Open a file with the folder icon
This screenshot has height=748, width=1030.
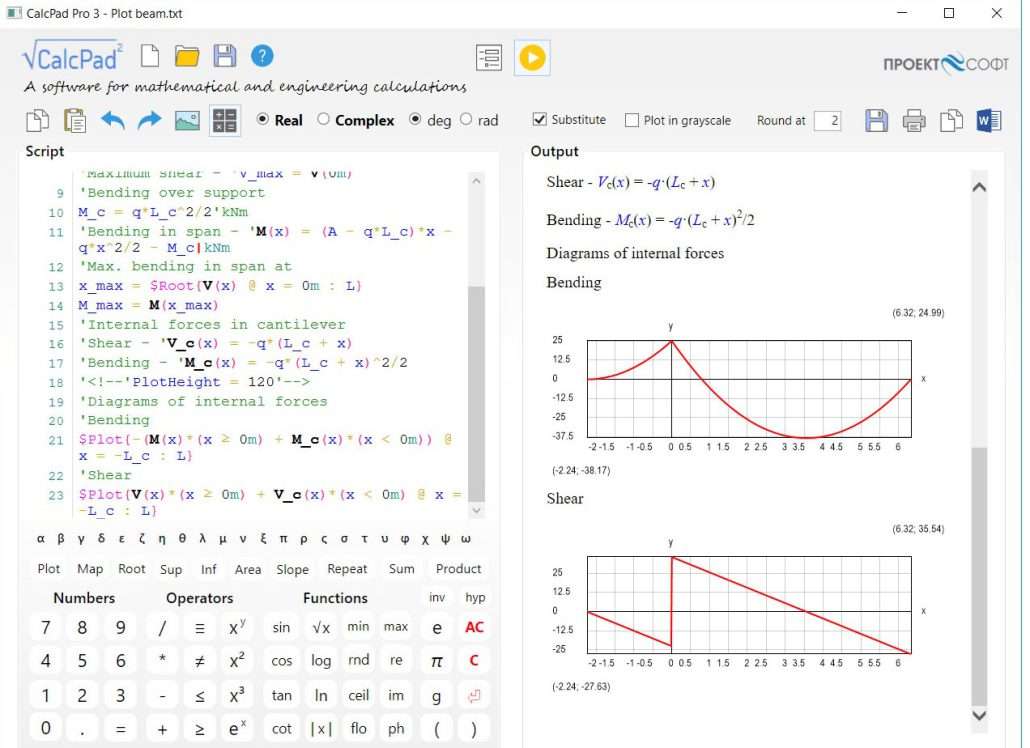(187, 56)
